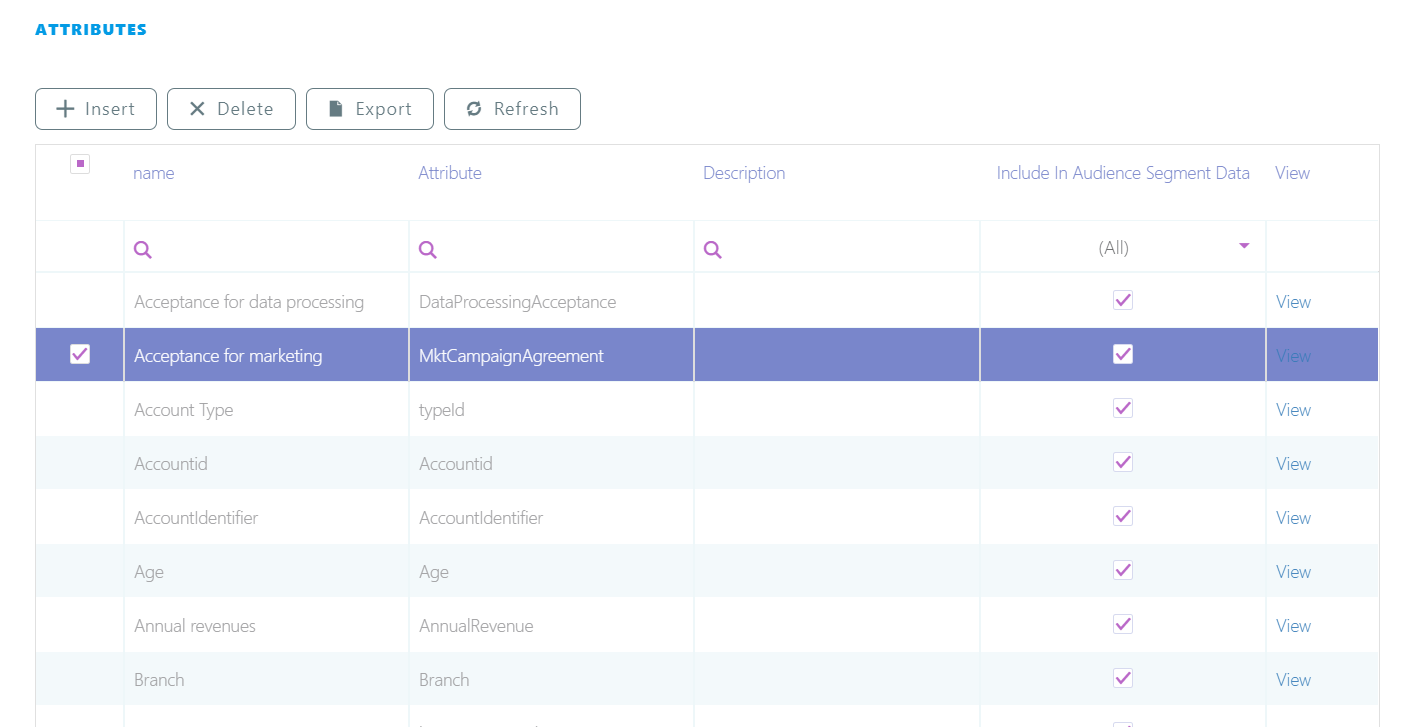Sort by the Attribute column header
Screen dimensions: 1409x727
point(450,173)
